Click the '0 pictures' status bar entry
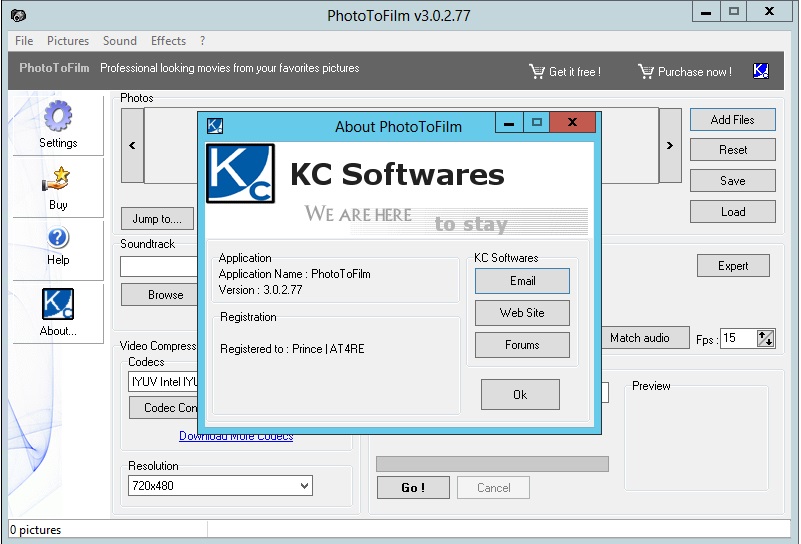This screenshot has height=544, width=801. 36,530
